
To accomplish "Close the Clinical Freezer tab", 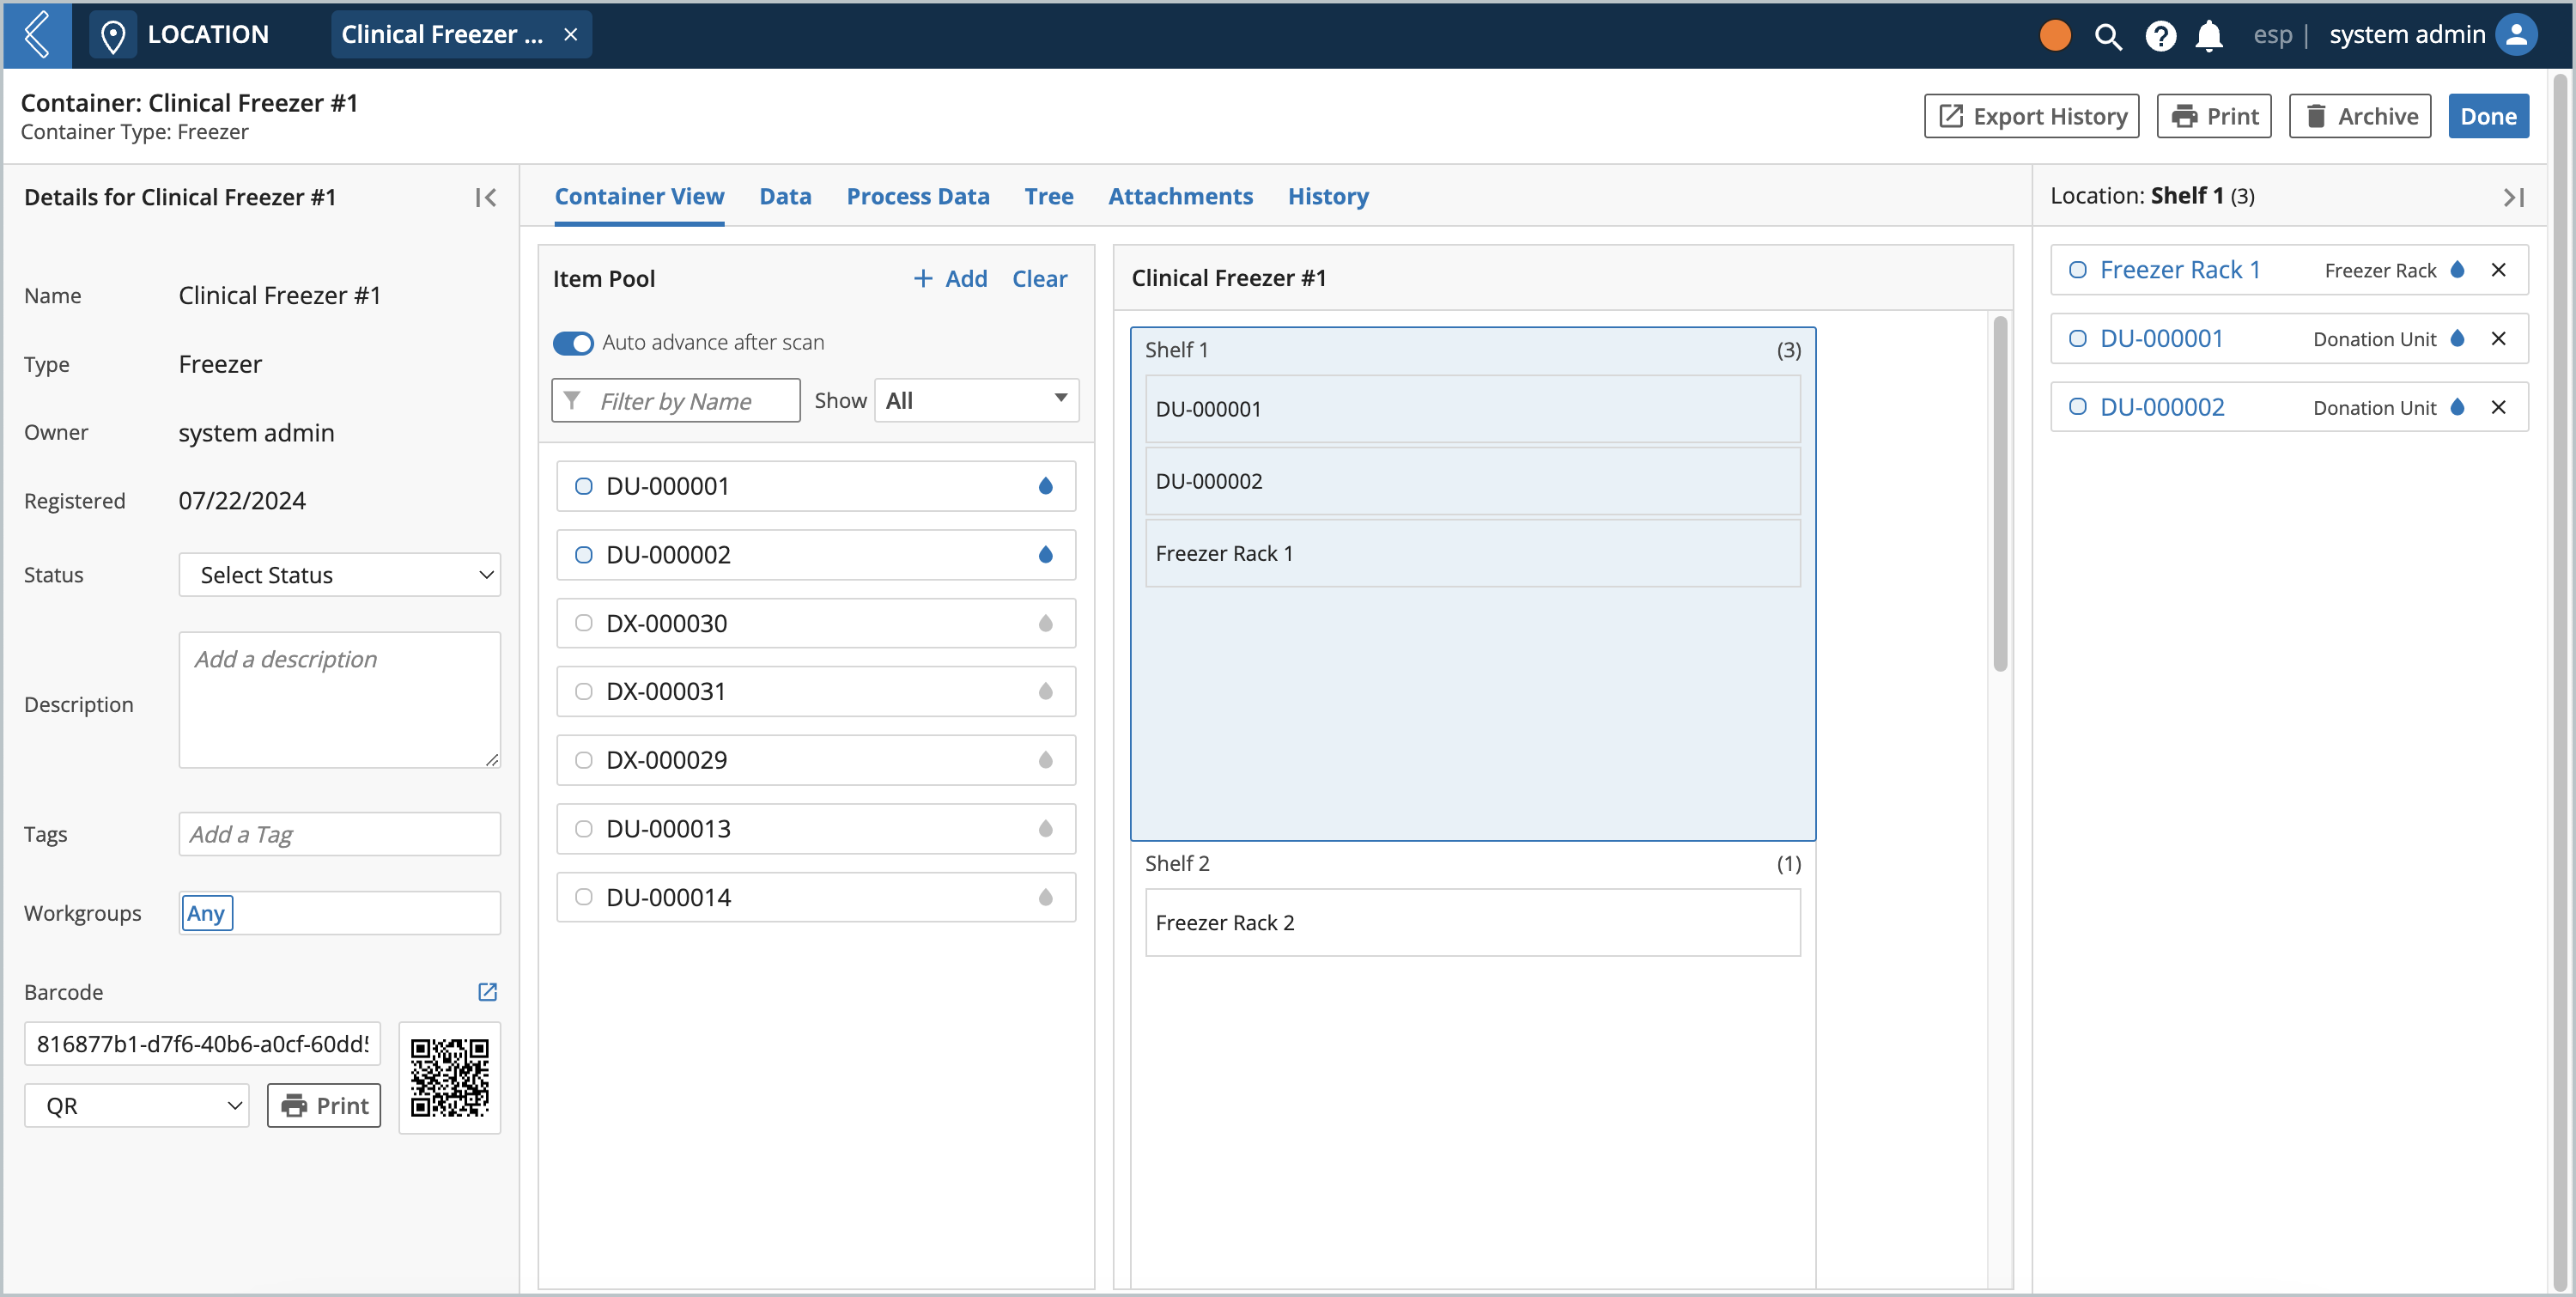I will pyautogui.click(x=571, y=34).
